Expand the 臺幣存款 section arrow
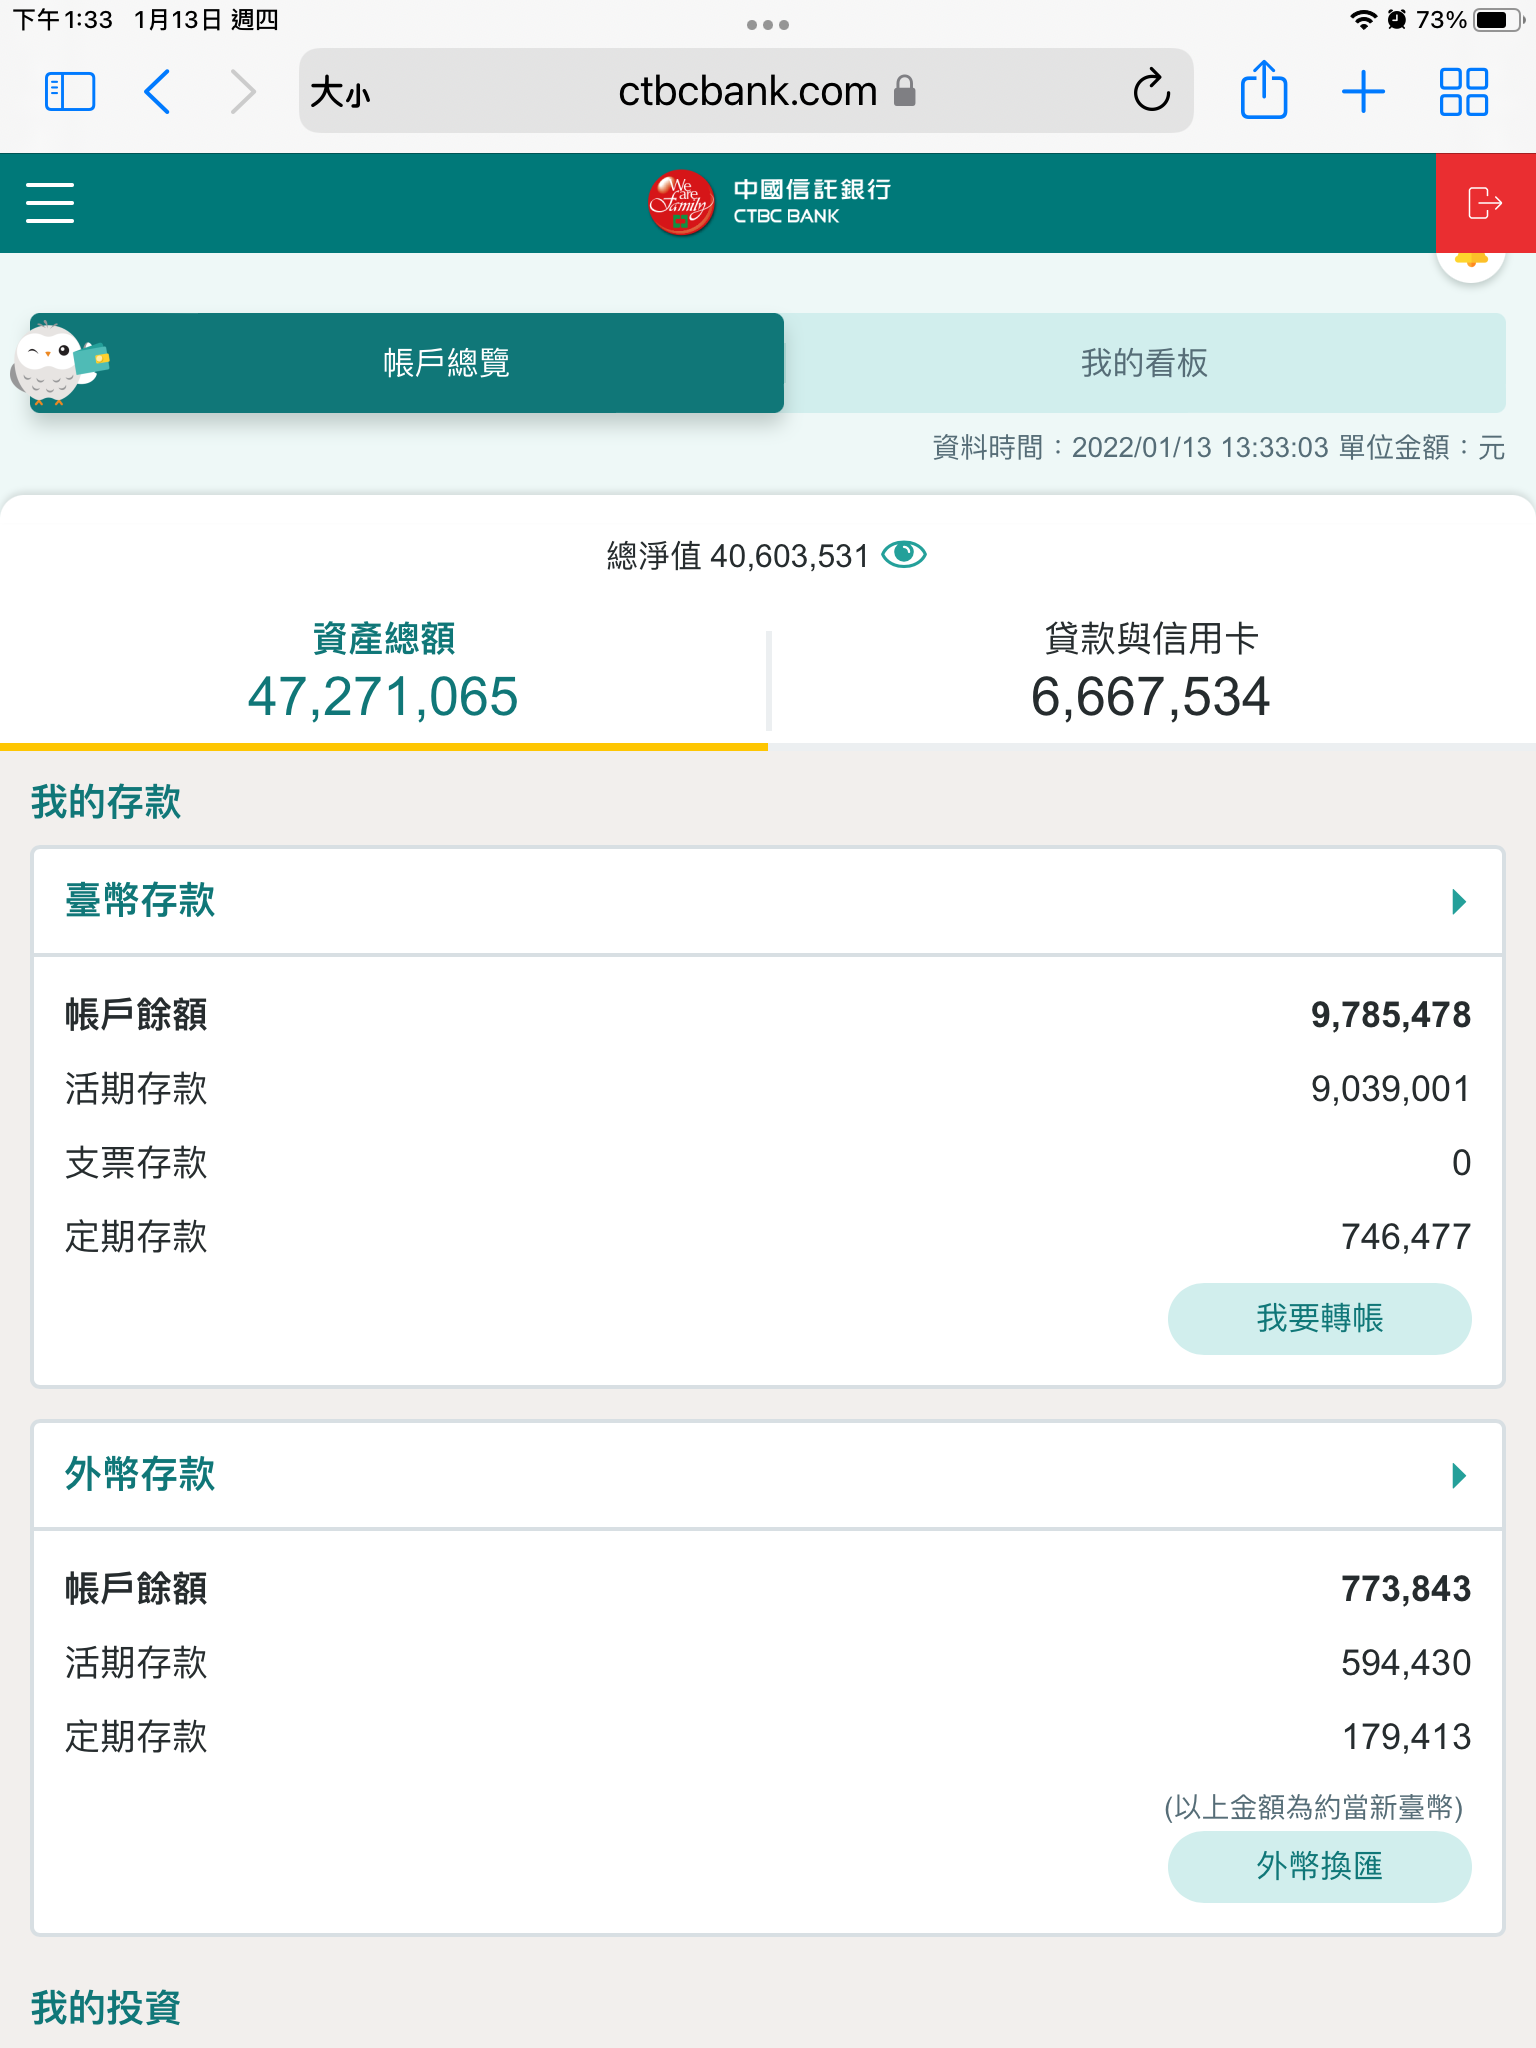This screenshot has width=1536, height=2048. click(1459, 902)
